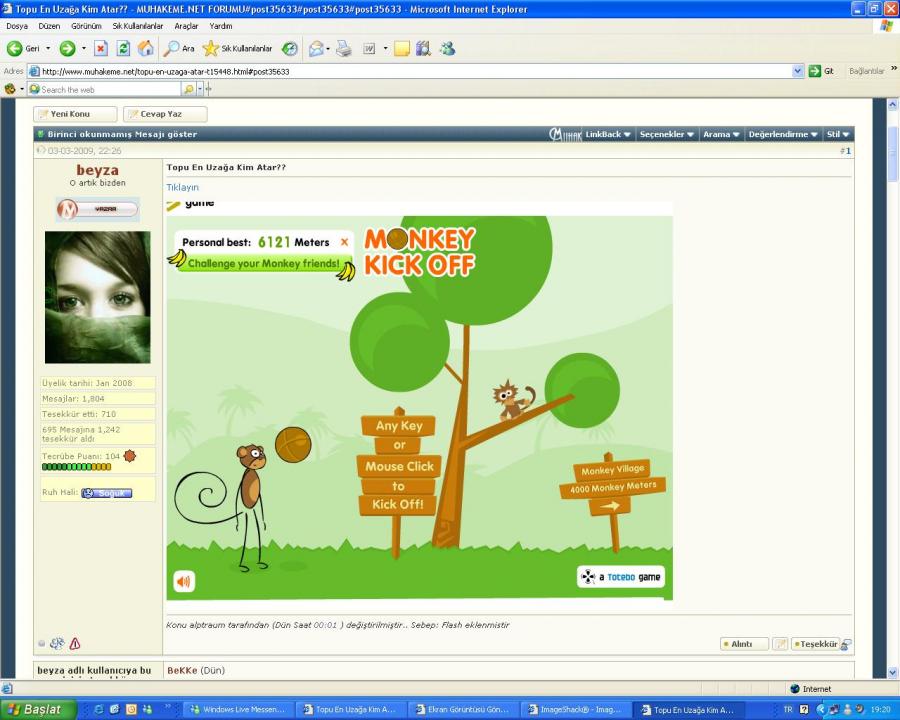This screenshot has width=900, height=720.
Task: Mute the game using the speaker icon
Action: click(x=184, y=580)
